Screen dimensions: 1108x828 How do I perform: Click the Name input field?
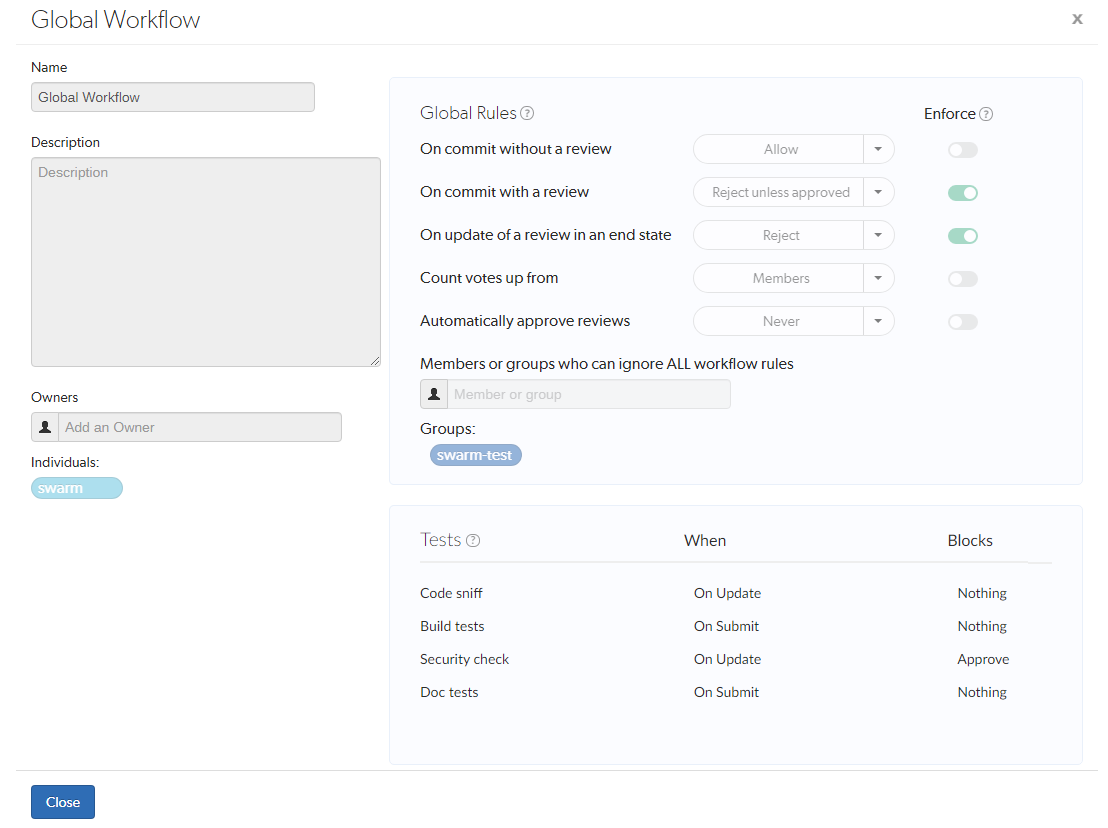172,97
